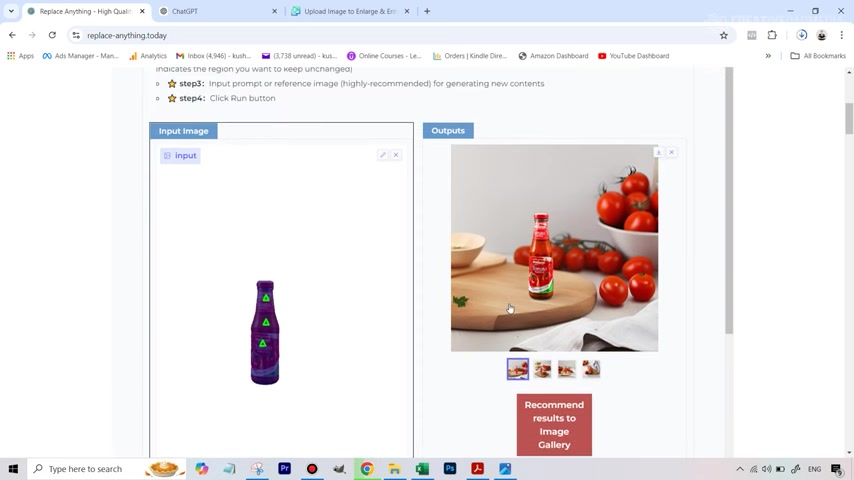Select the third output thumbnail

(x=566, y=369)
